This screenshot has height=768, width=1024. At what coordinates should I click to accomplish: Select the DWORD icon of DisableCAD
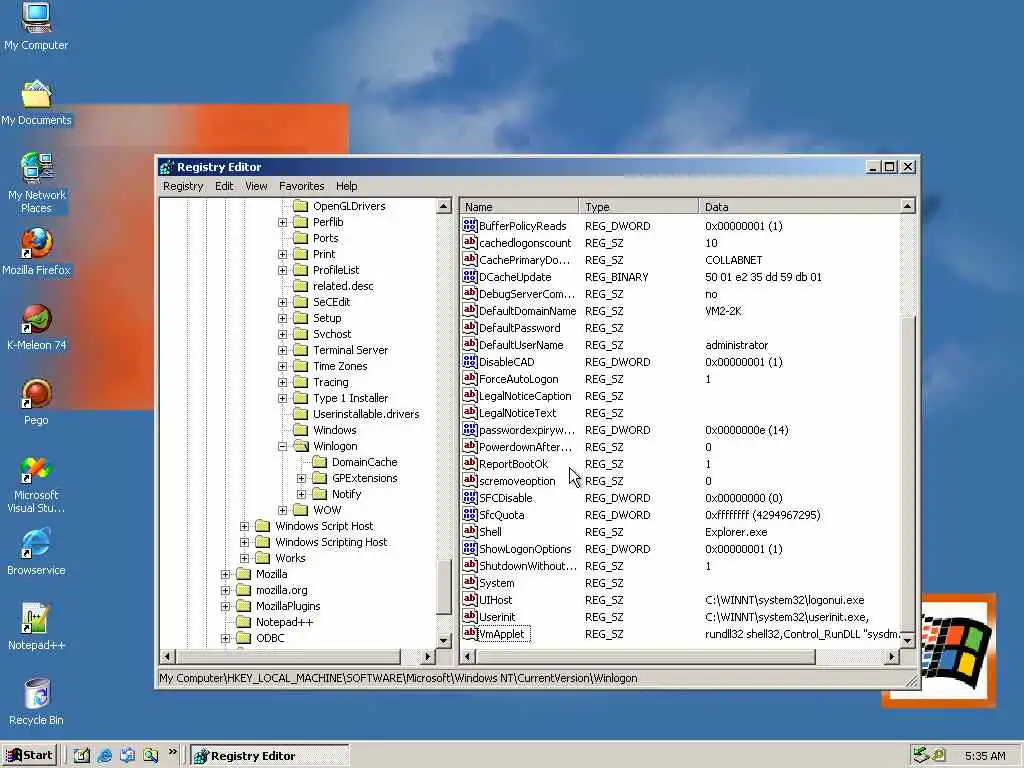470,361
